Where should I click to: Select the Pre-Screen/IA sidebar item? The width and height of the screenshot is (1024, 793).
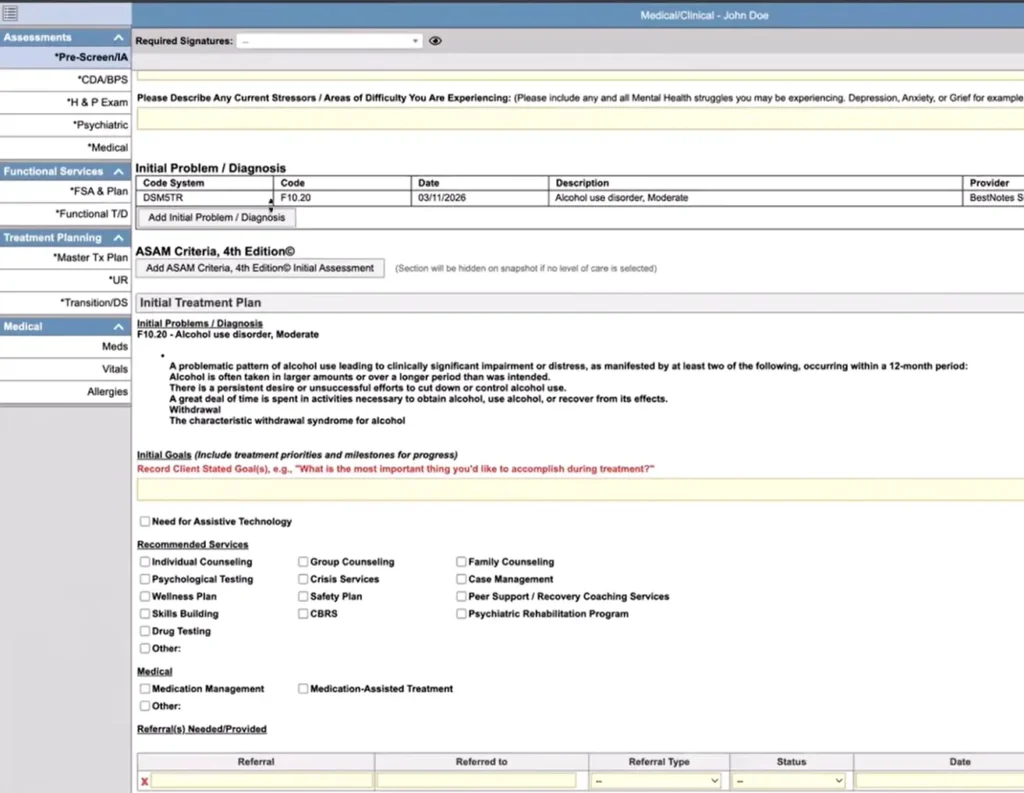[65, 57]
